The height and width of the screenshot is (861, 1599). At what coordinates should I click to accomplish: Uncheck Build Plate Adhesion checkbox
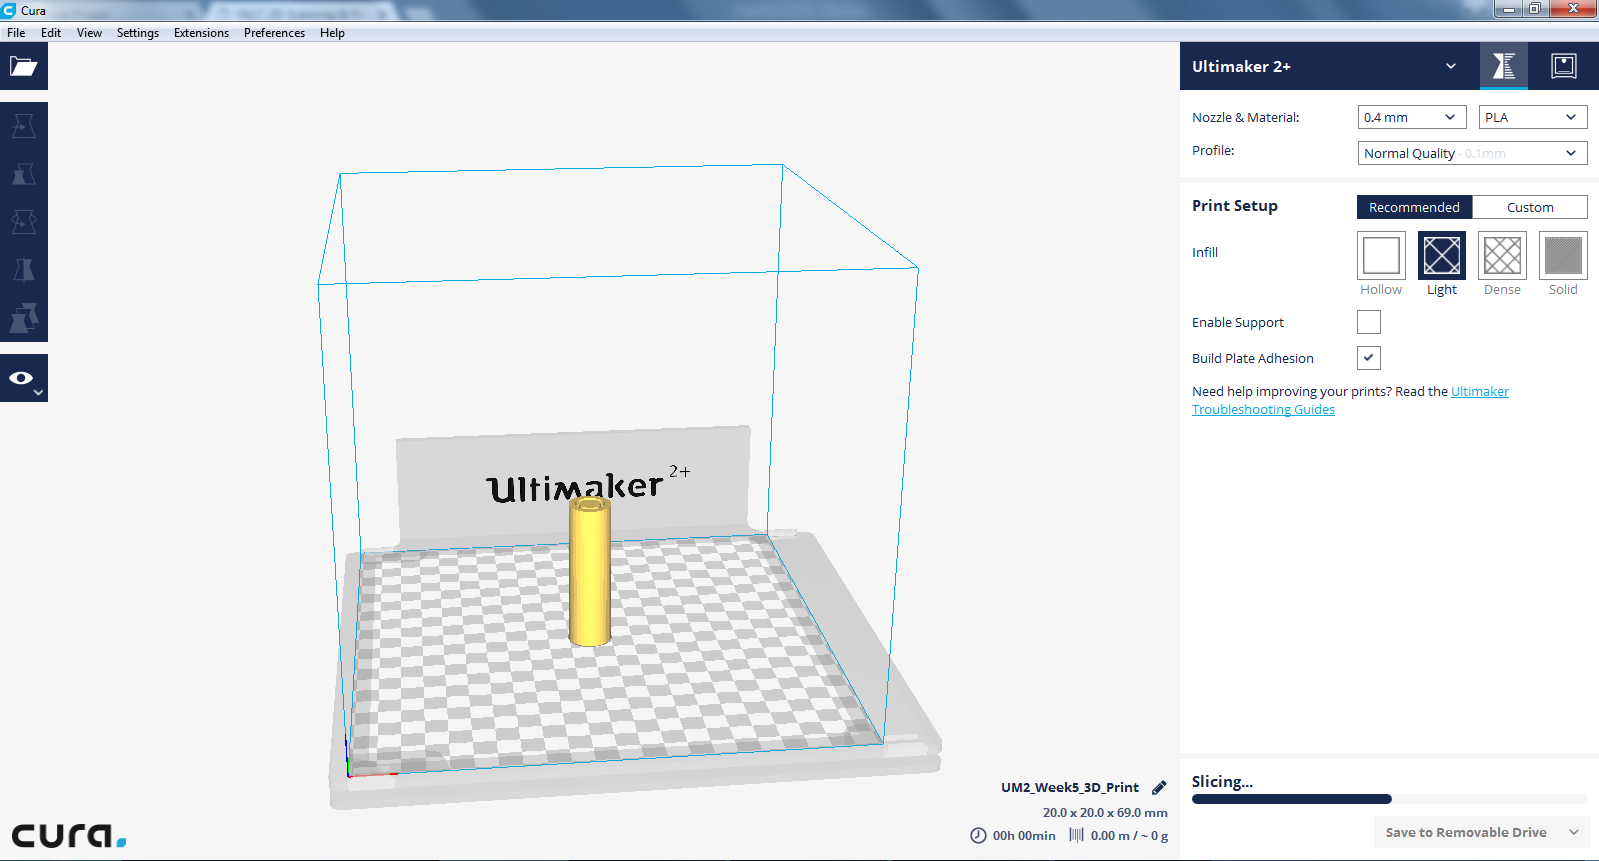1369,358
